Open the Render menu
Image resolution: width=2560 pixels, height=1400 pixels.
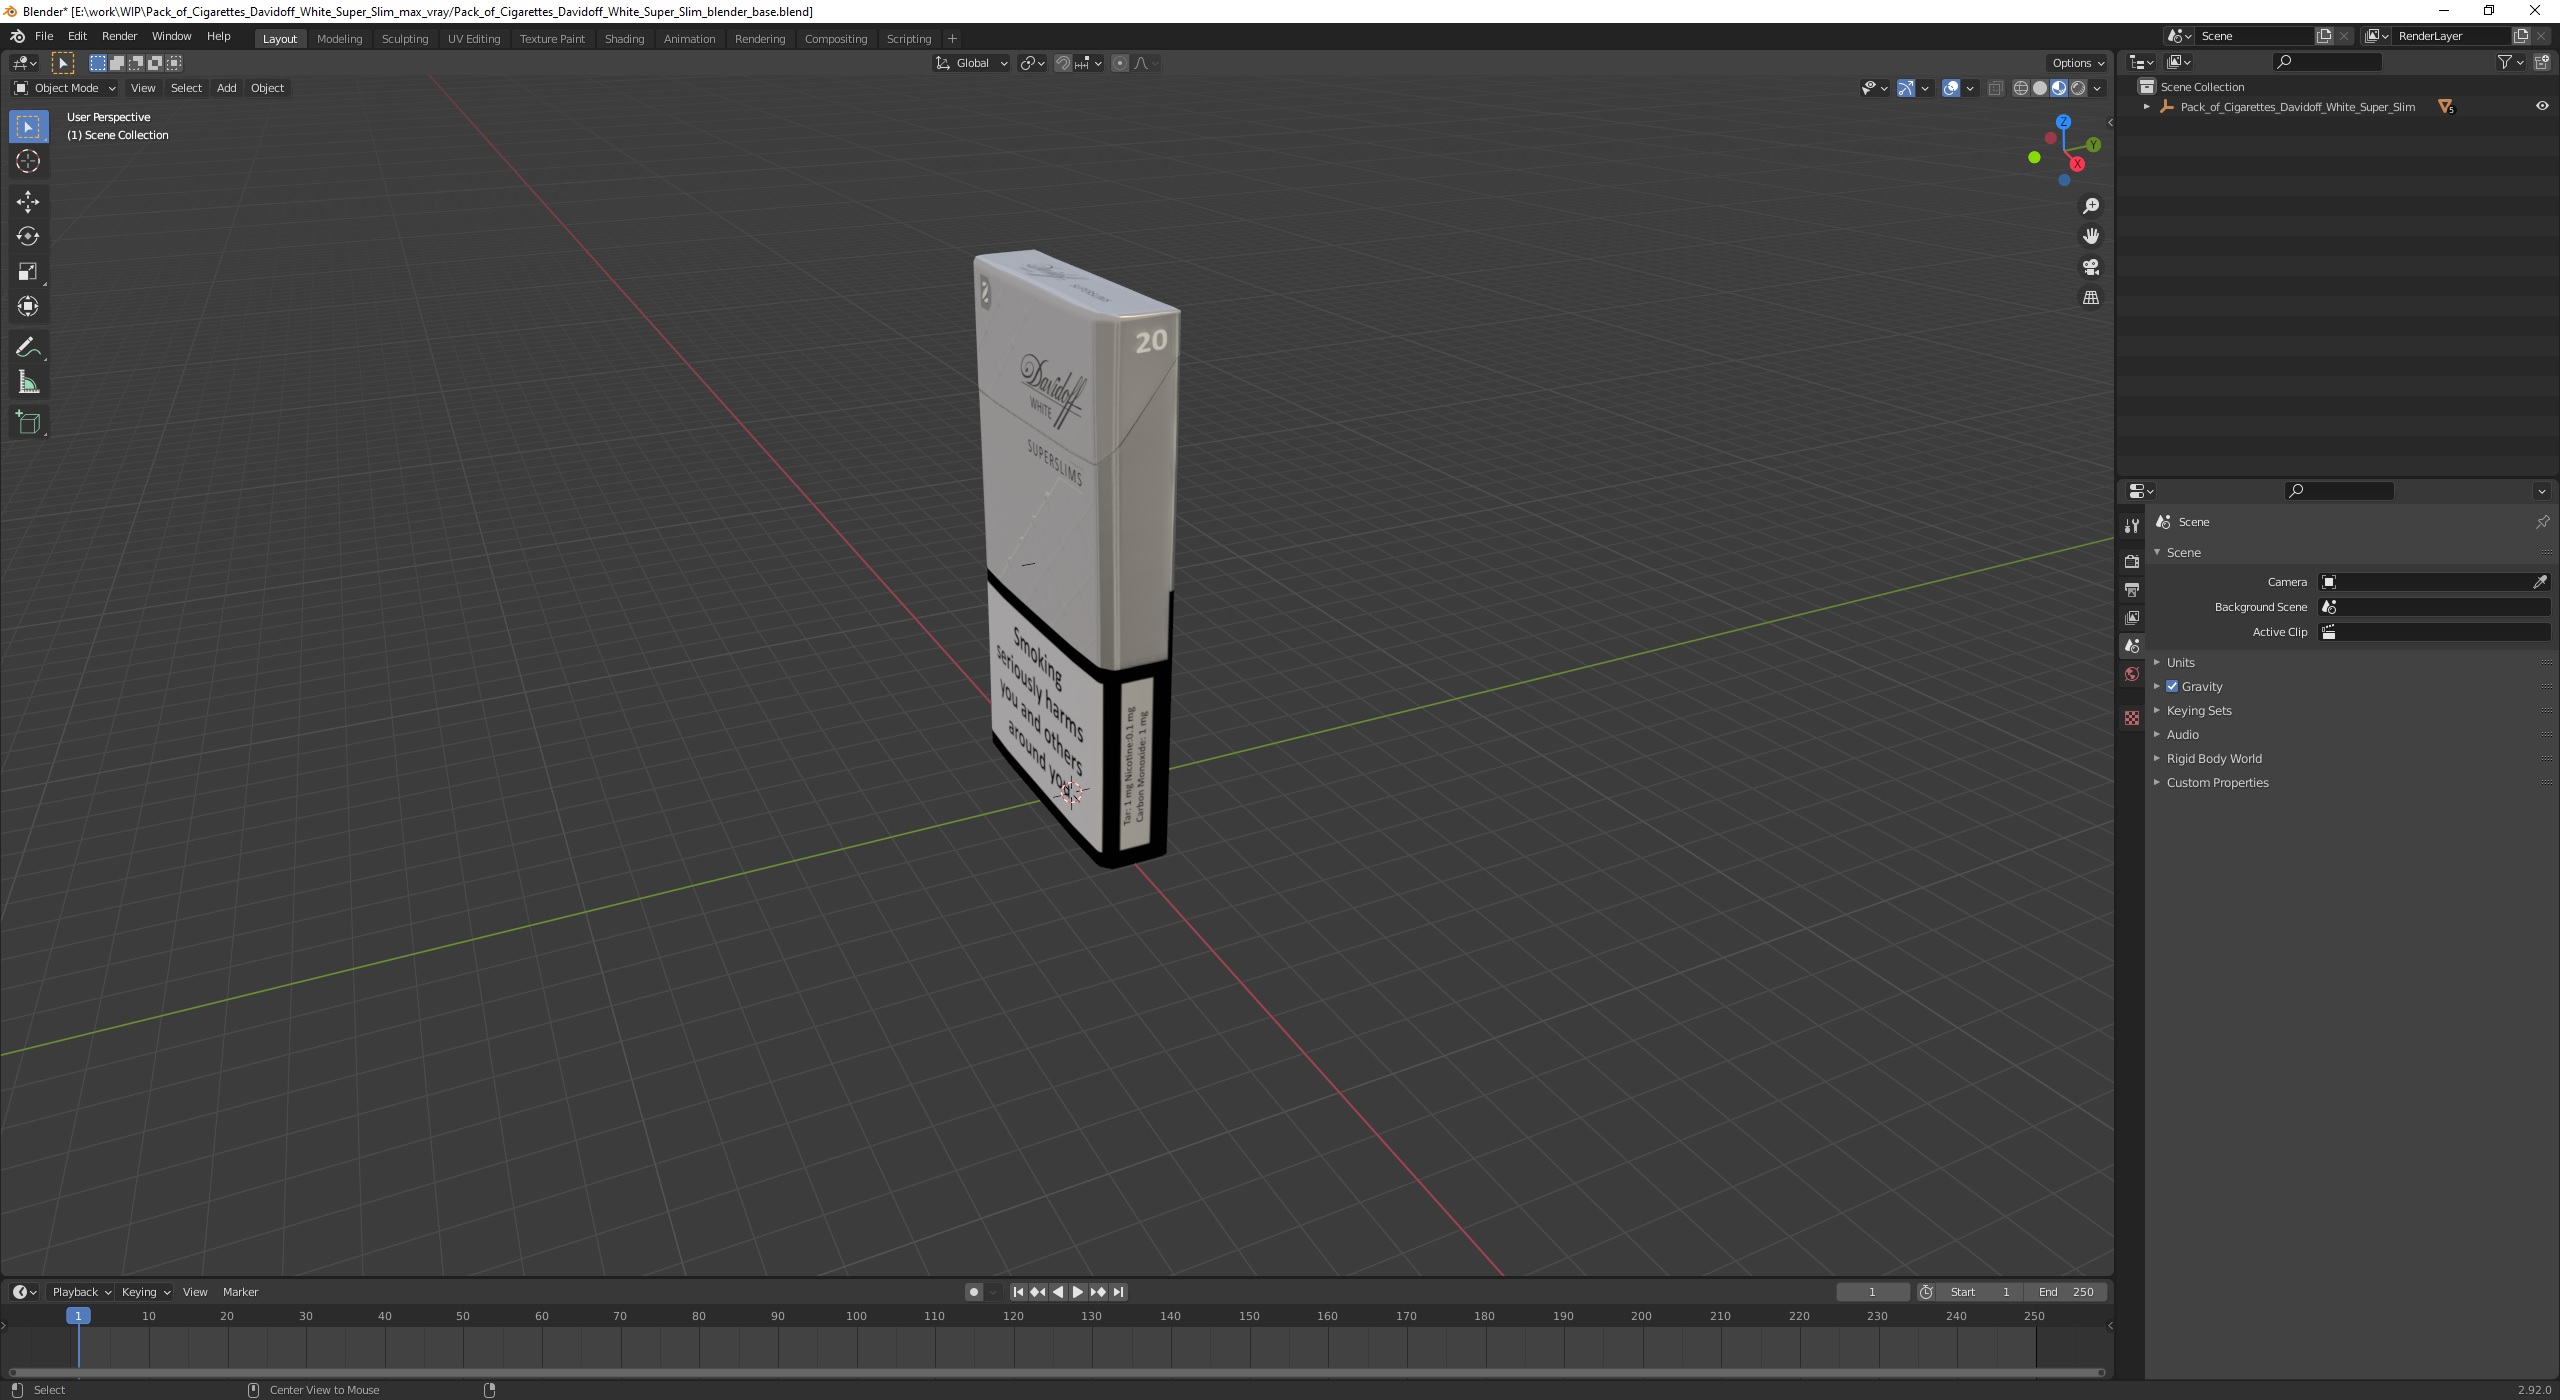tap(119, 36)
